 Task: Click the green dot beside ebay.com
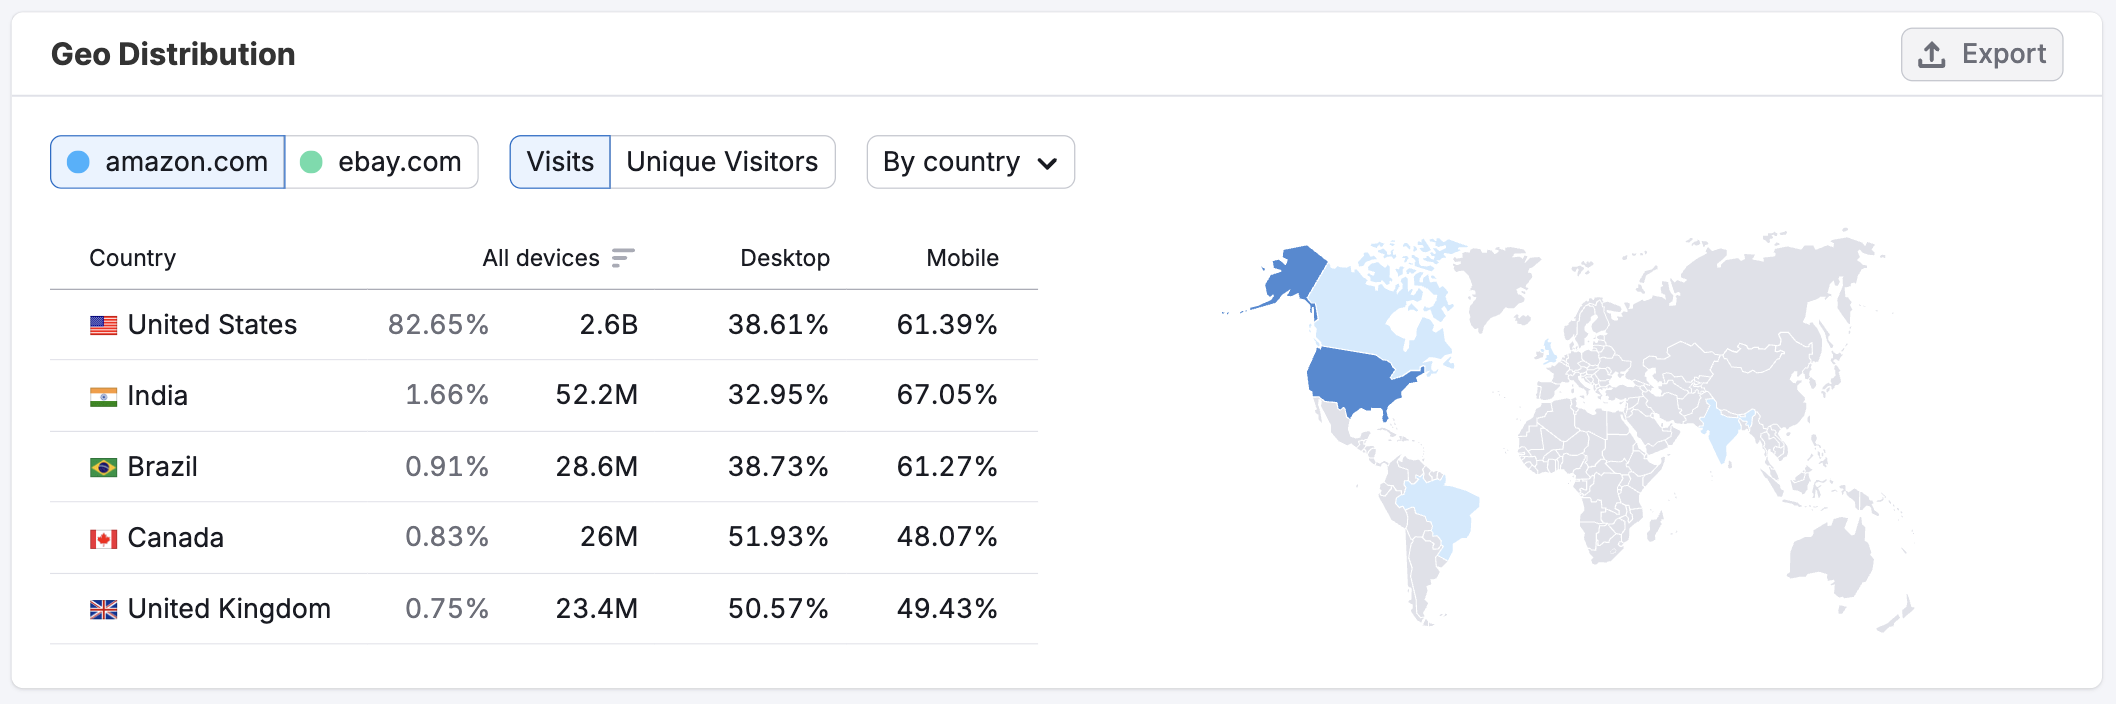(x=313, y=161)
